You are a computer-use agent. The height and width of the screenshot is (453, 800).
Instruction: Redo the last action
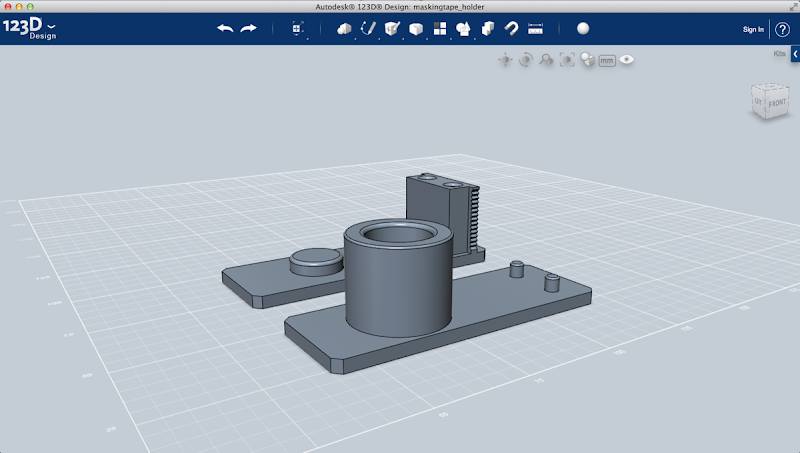coord(248,29)
